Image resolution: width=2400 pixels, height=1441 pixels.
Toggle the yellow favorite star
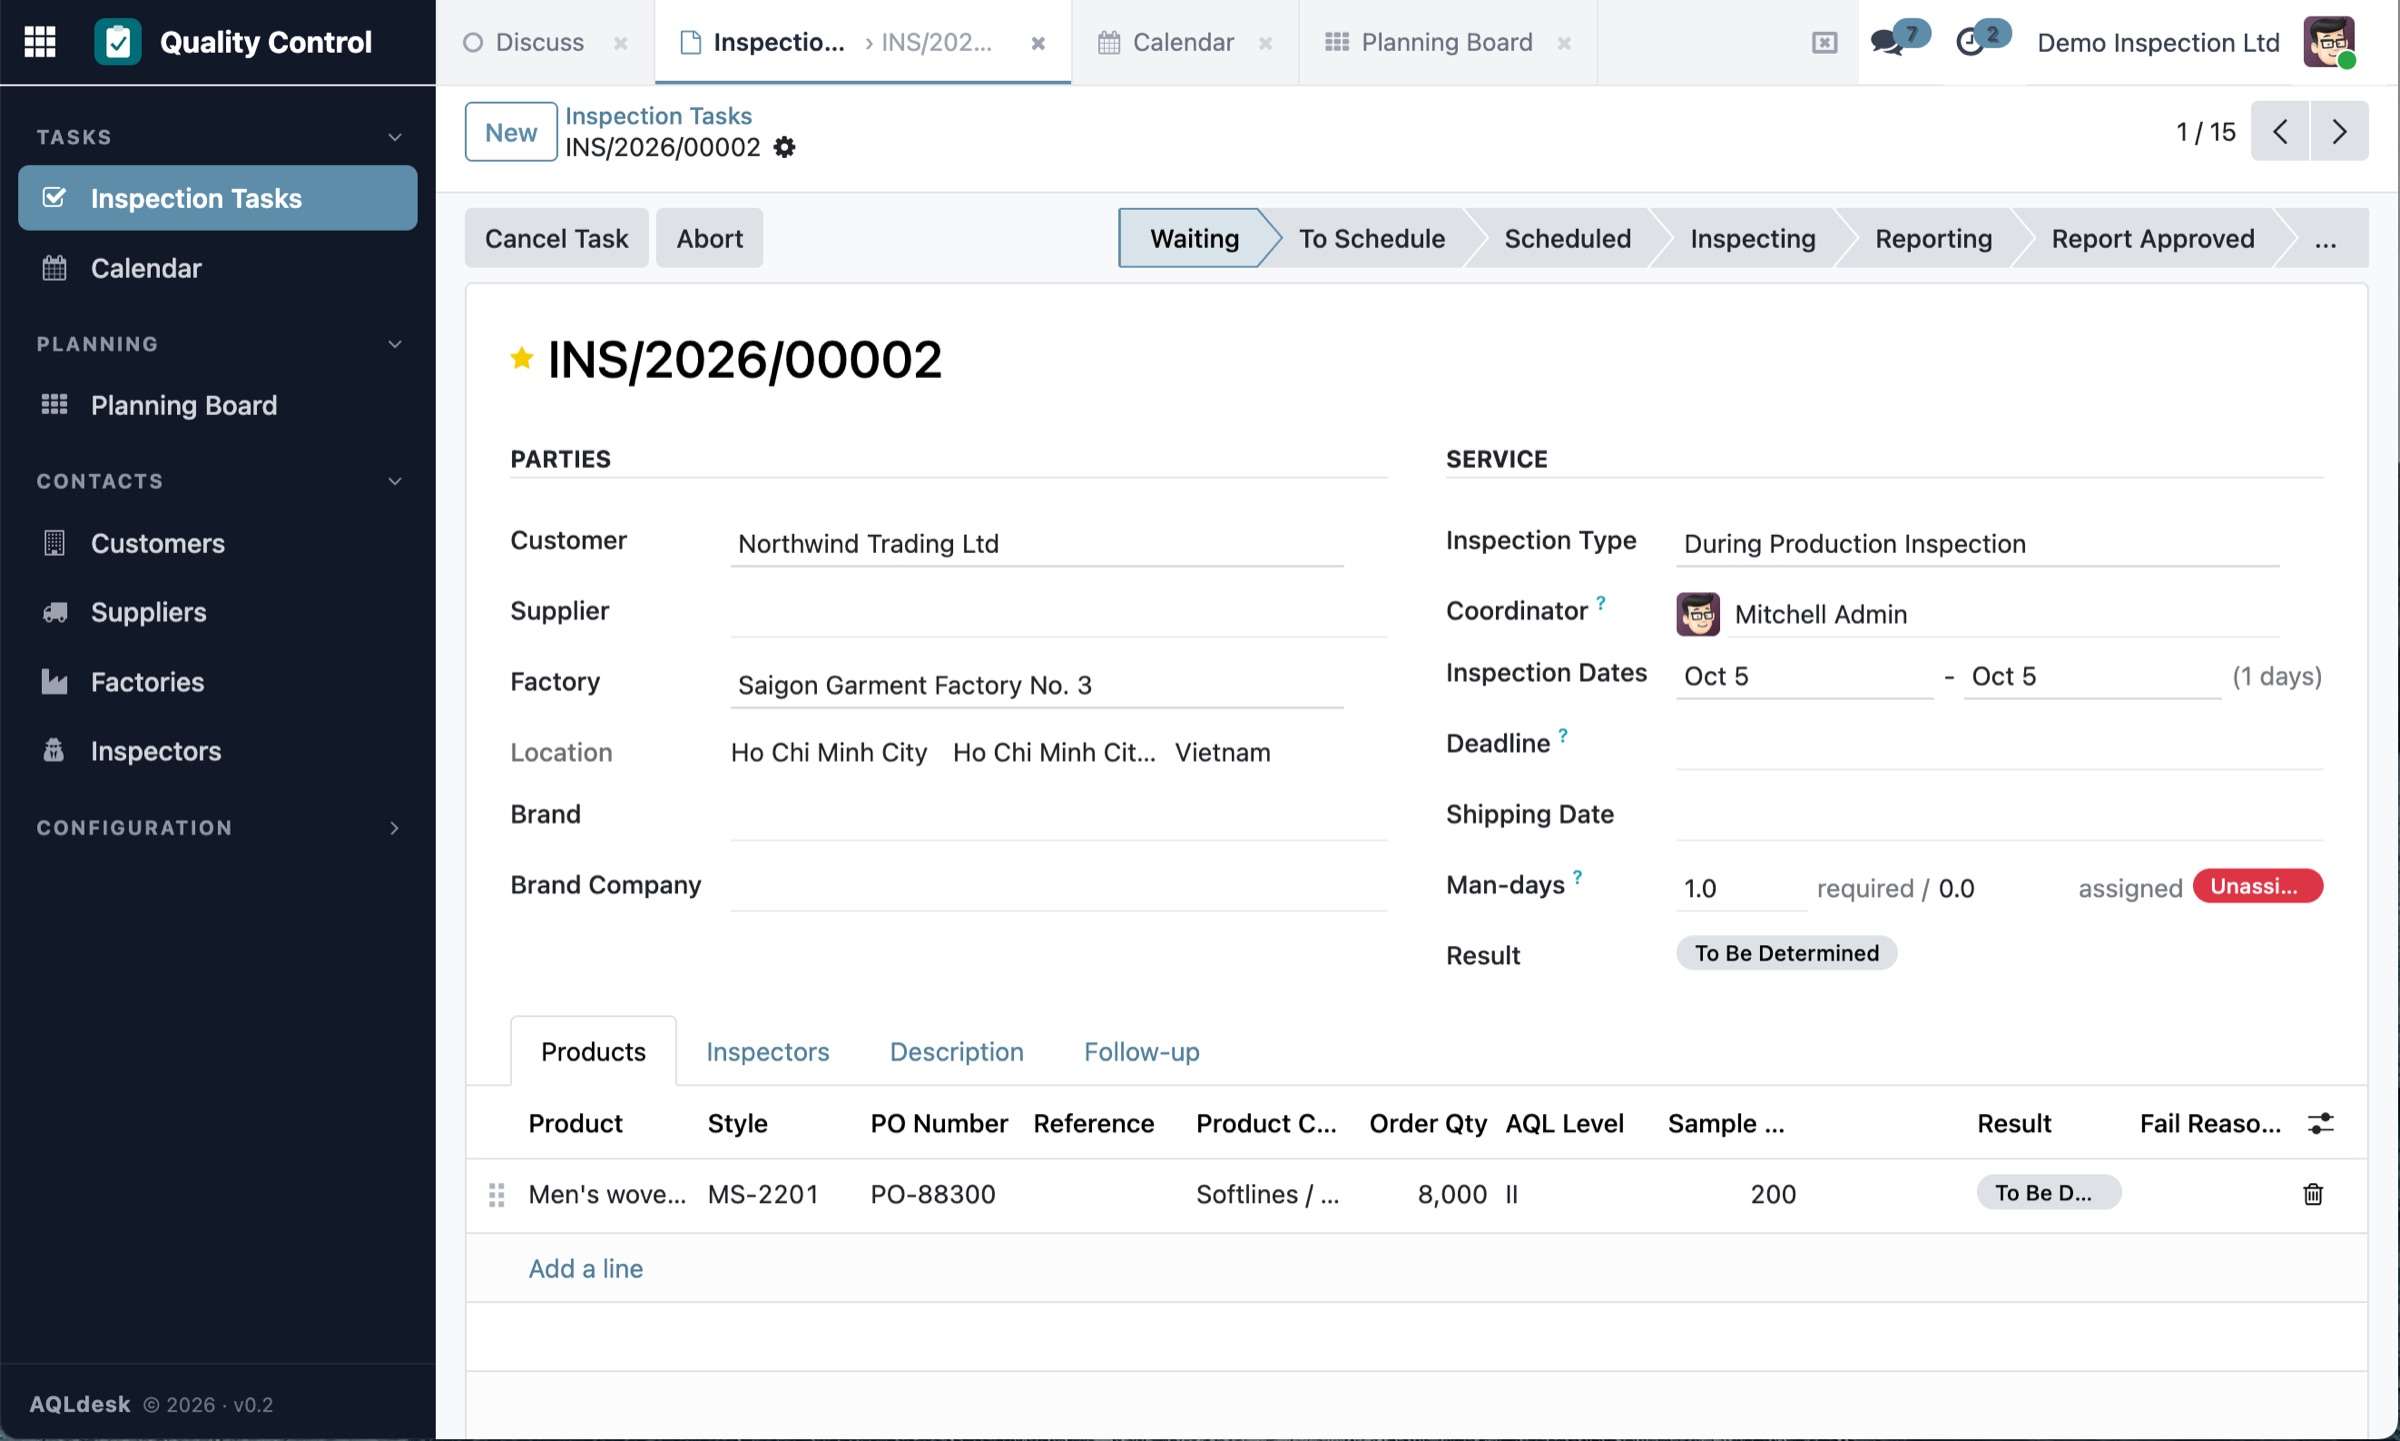(521, 358)
